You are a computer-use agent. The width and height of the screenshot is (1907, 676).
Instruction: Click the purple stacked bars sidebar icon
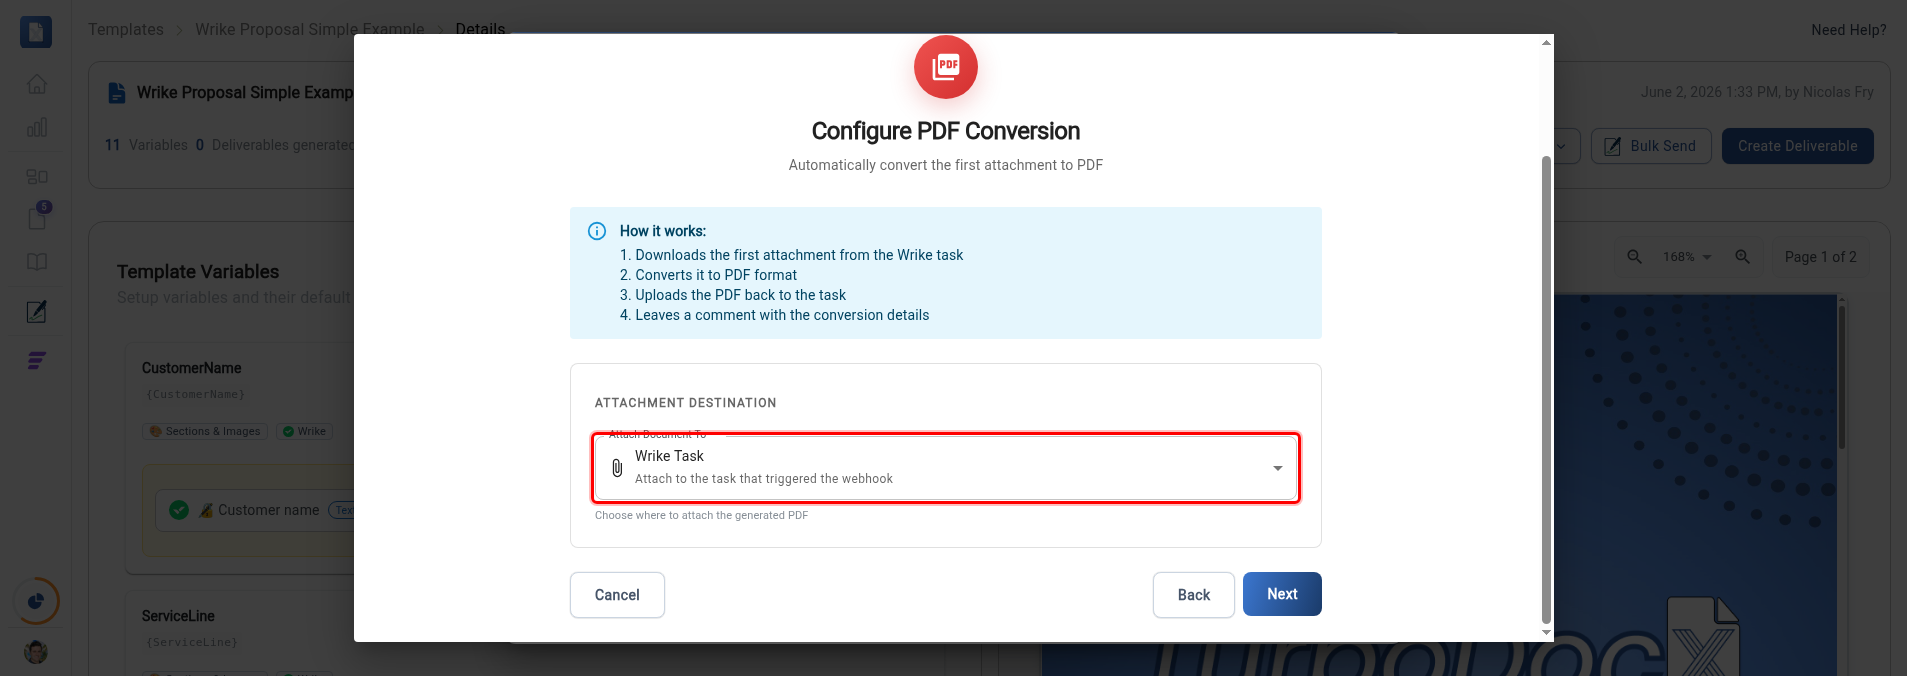37,360
